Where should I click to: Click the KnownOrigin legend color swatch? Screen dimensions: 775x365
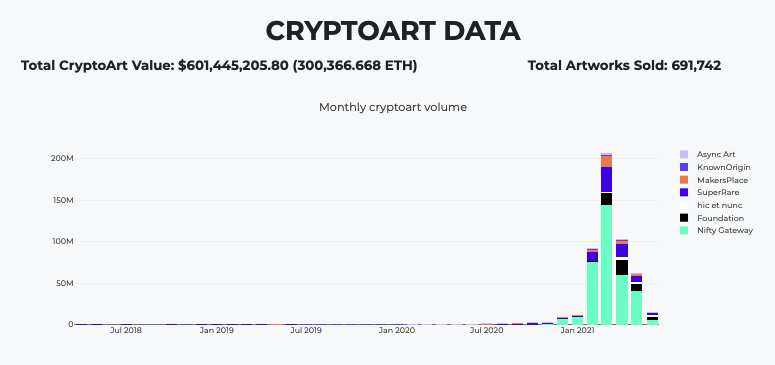tap(684, 167)
